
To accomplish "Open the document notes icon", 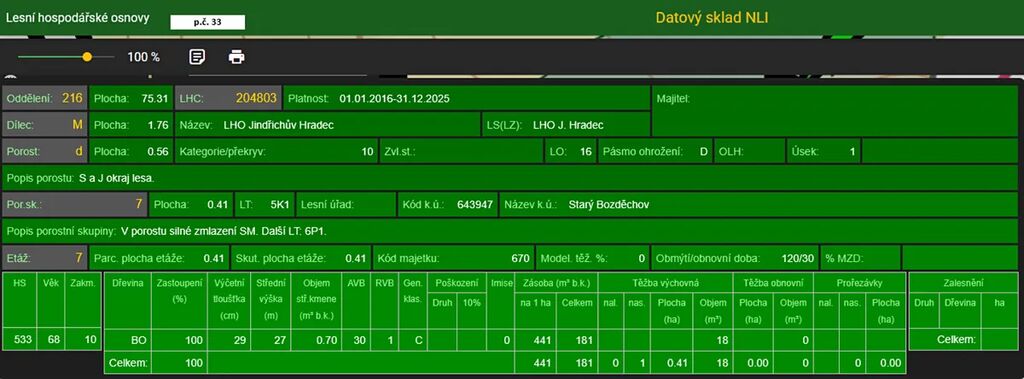I will [x=197, y=57].
